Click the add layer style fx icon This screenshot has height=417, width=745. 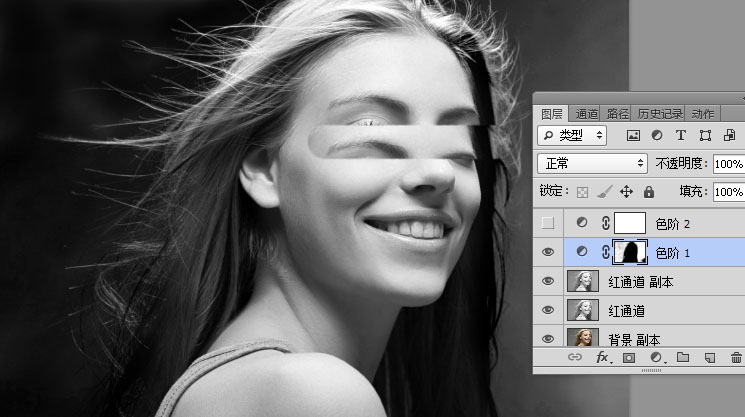pyautogui.click(x=603, y=357)
